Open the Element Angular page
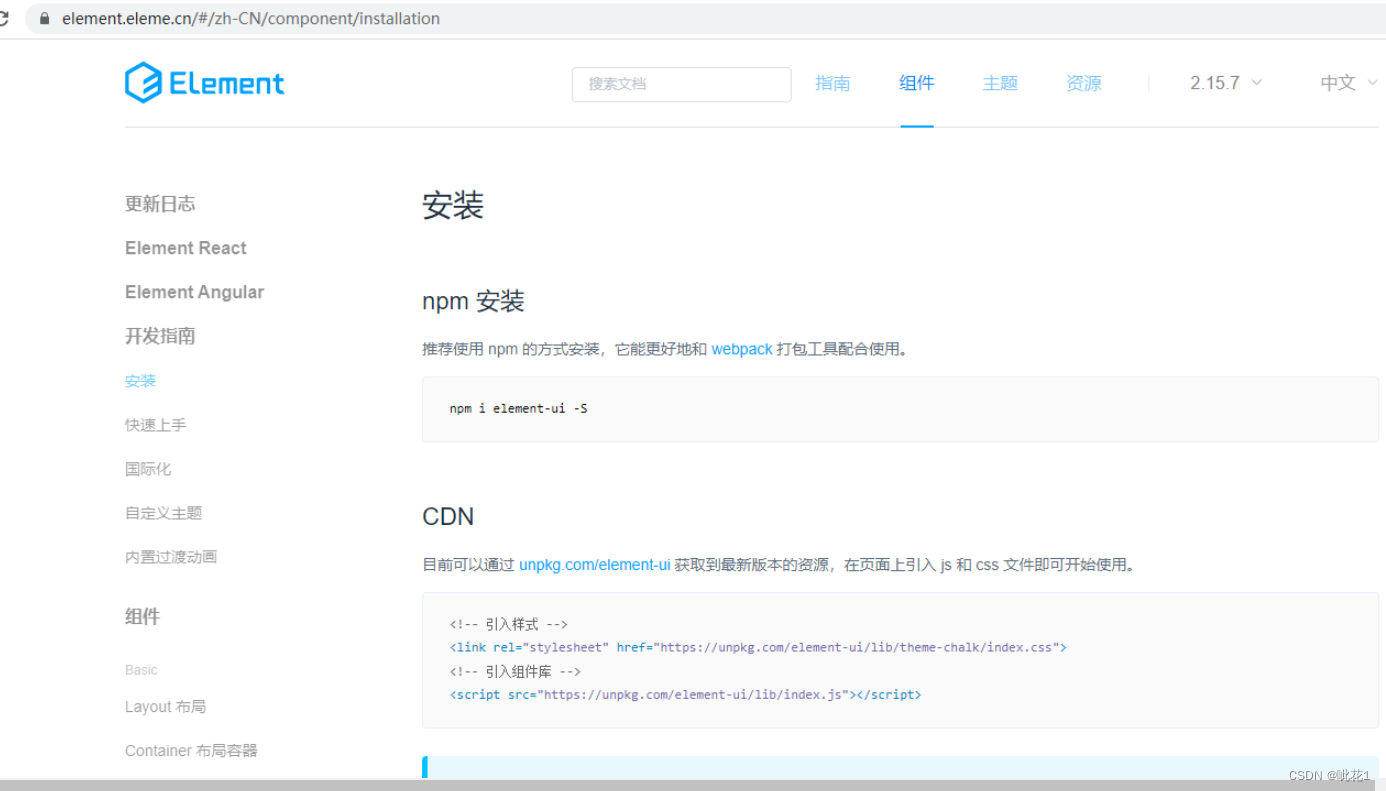This screenshot has height=791, width=1386. tap(194, 291)
